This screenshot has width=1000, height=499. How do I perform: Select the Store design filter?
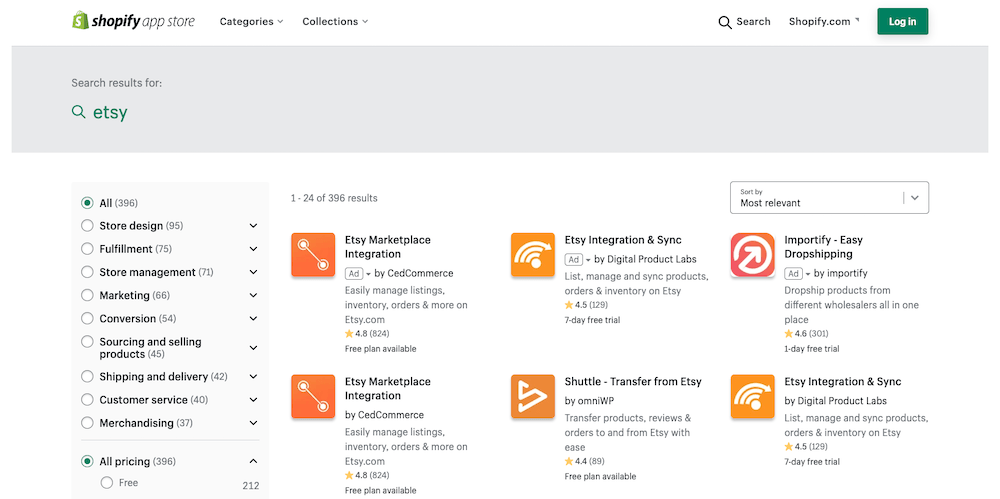[87, 226]
